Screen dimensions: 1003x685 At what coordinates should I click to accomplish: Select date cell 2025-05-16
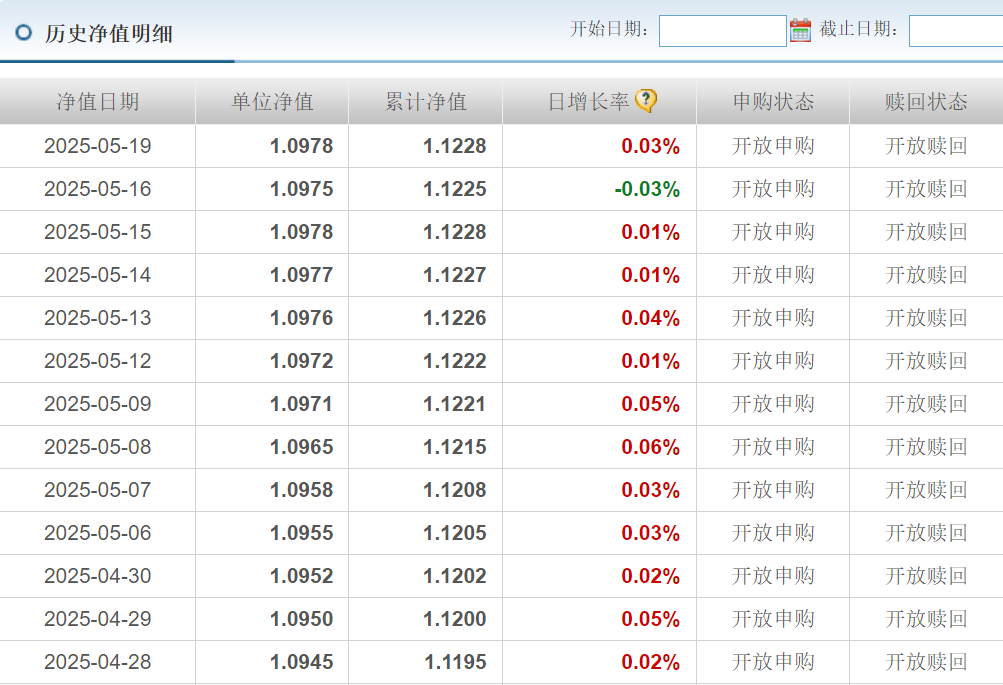tap(98, 189)
